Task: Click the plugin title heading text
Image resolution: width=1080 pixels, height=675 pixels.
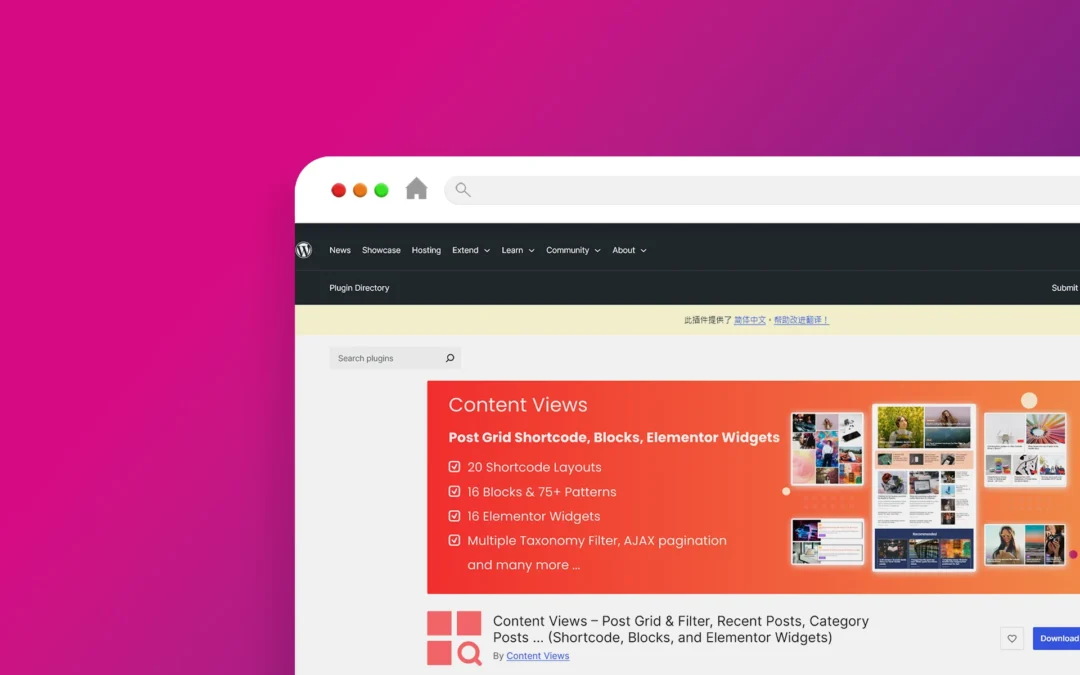Action: pos(681,629)
